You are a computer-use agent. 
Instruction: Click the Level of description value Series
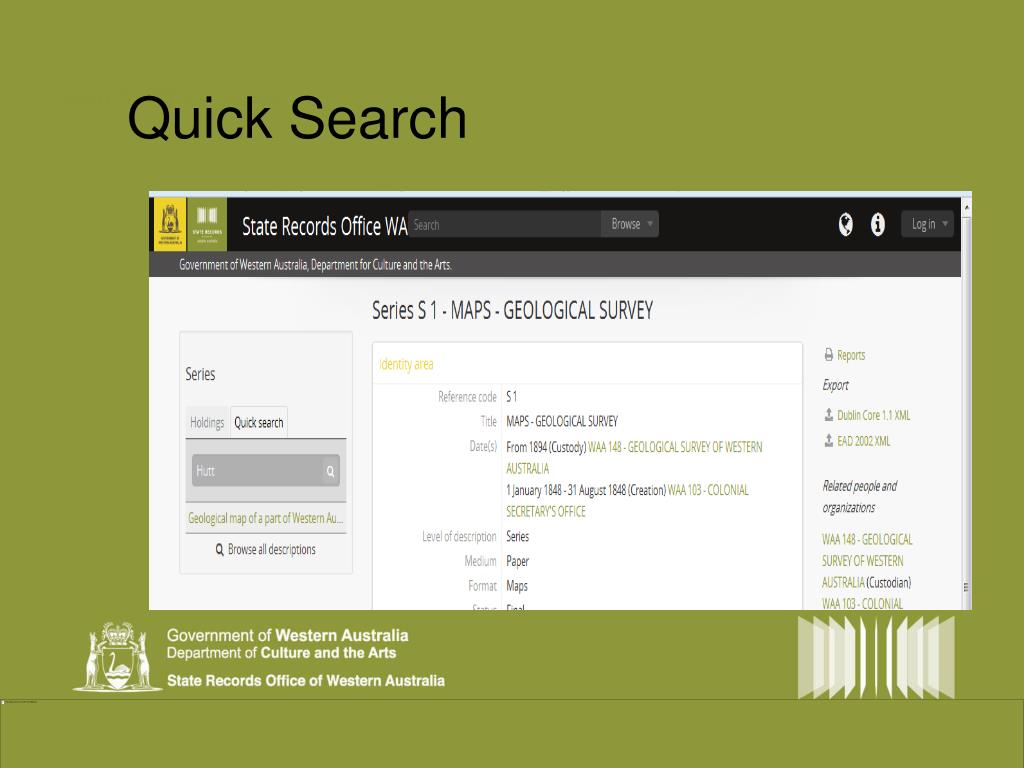(x=517, y=536)
